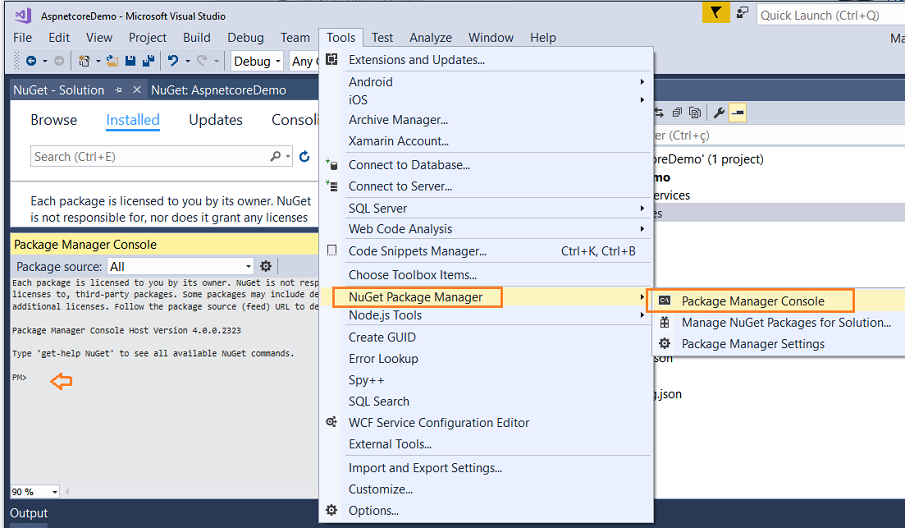Open the Build menu
The height and width of the screenshot is (528, 905).
(x=197, y=38)
